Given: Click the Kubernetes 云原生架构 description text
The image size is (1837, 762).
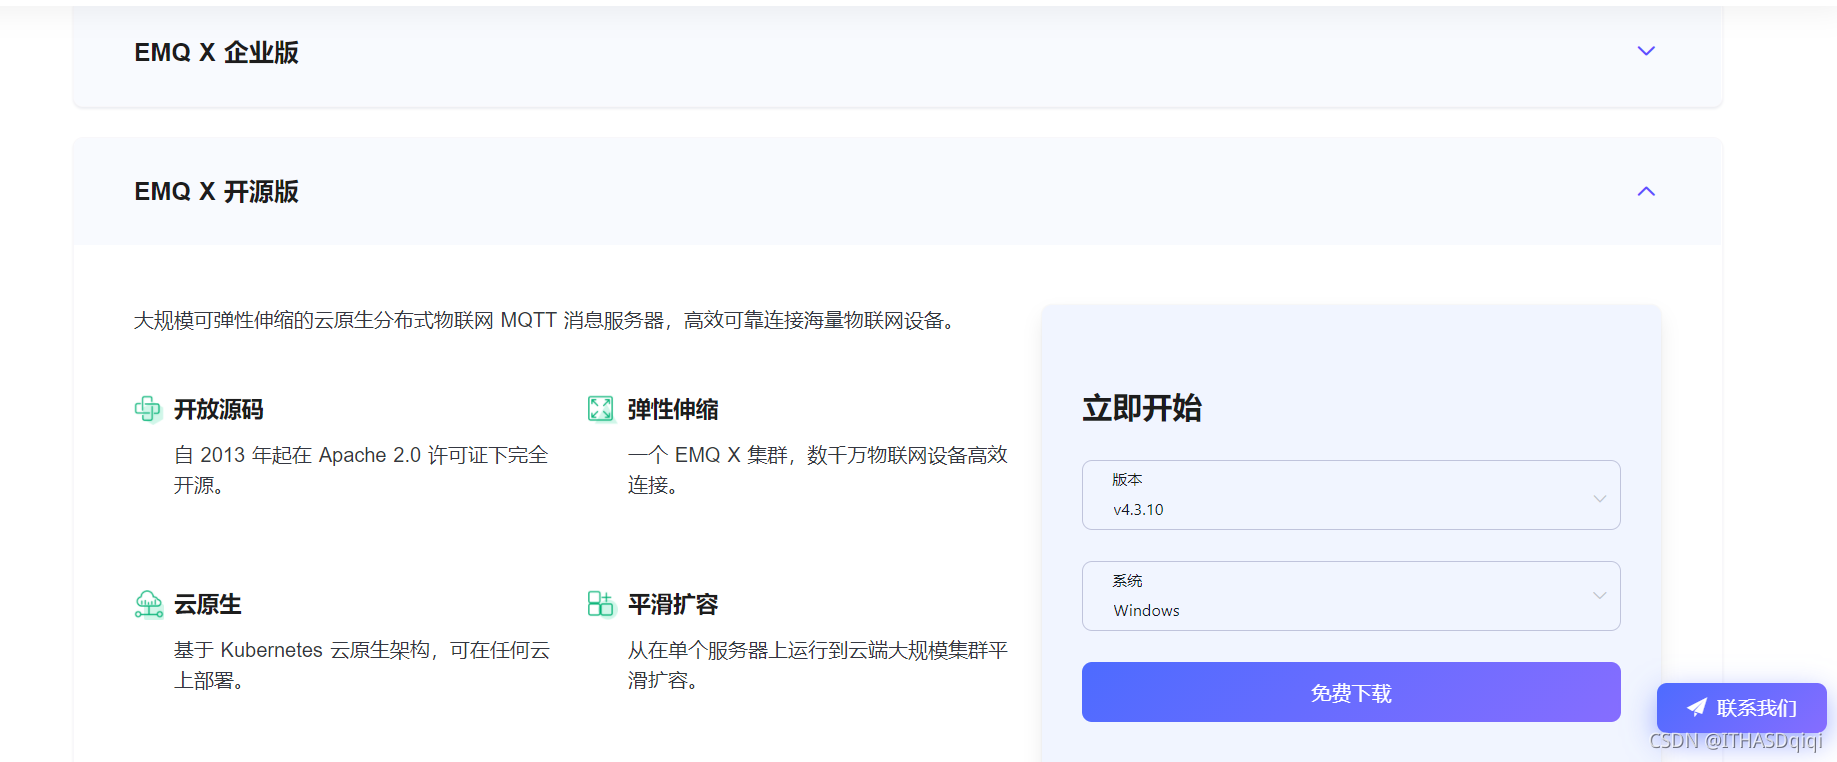Looking at the screenshot, I should coord(362,665).
